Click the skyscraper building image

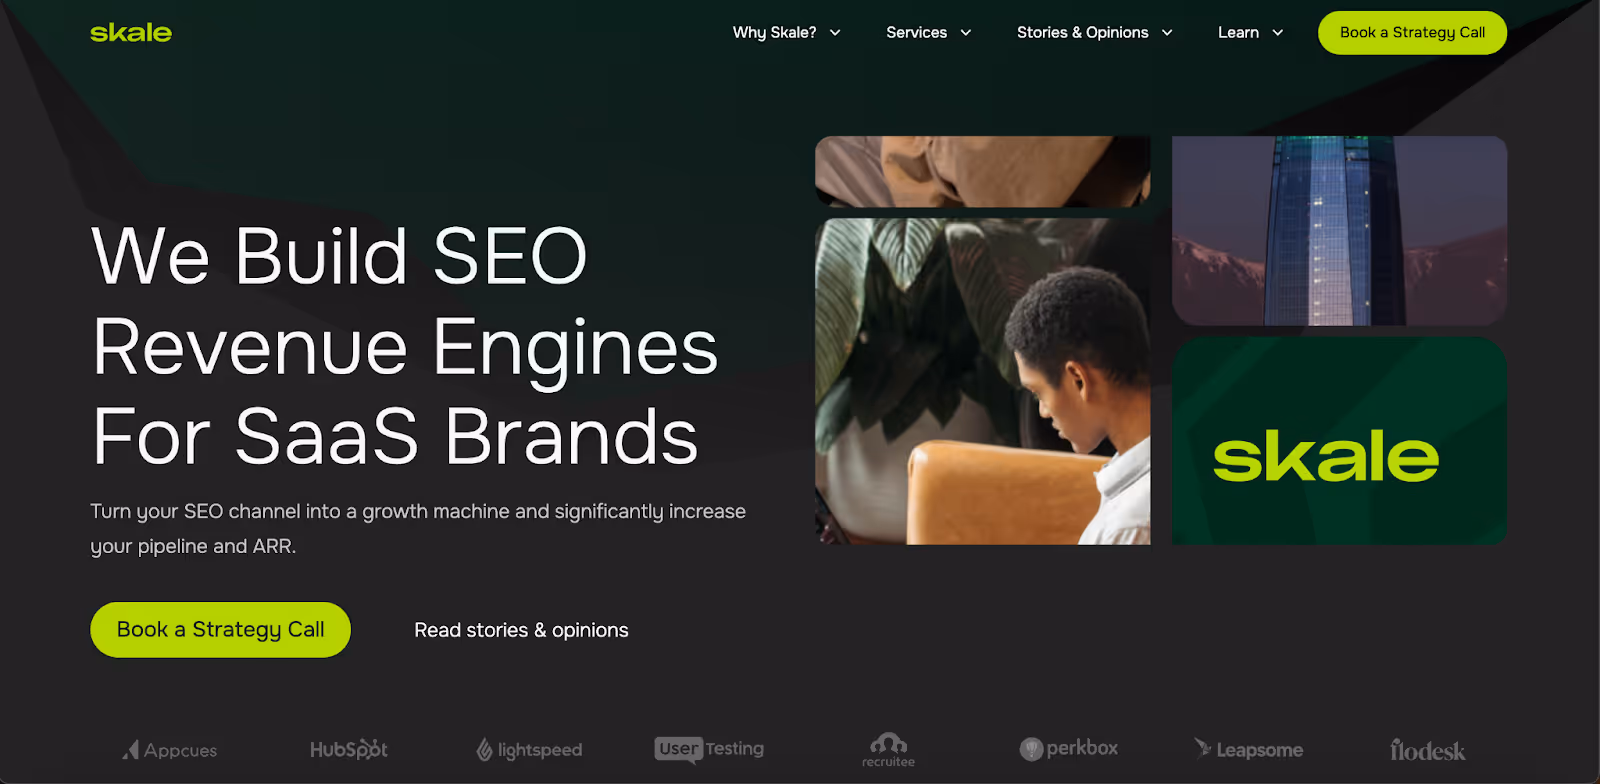click(x=1339, y=231)
